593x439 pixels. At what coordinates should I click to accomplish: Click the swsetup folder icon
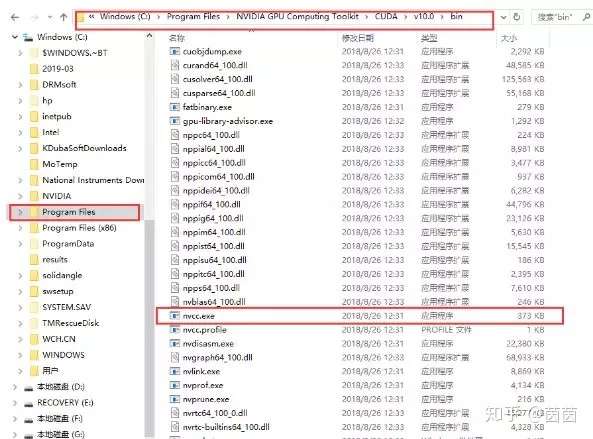point(34,292)
